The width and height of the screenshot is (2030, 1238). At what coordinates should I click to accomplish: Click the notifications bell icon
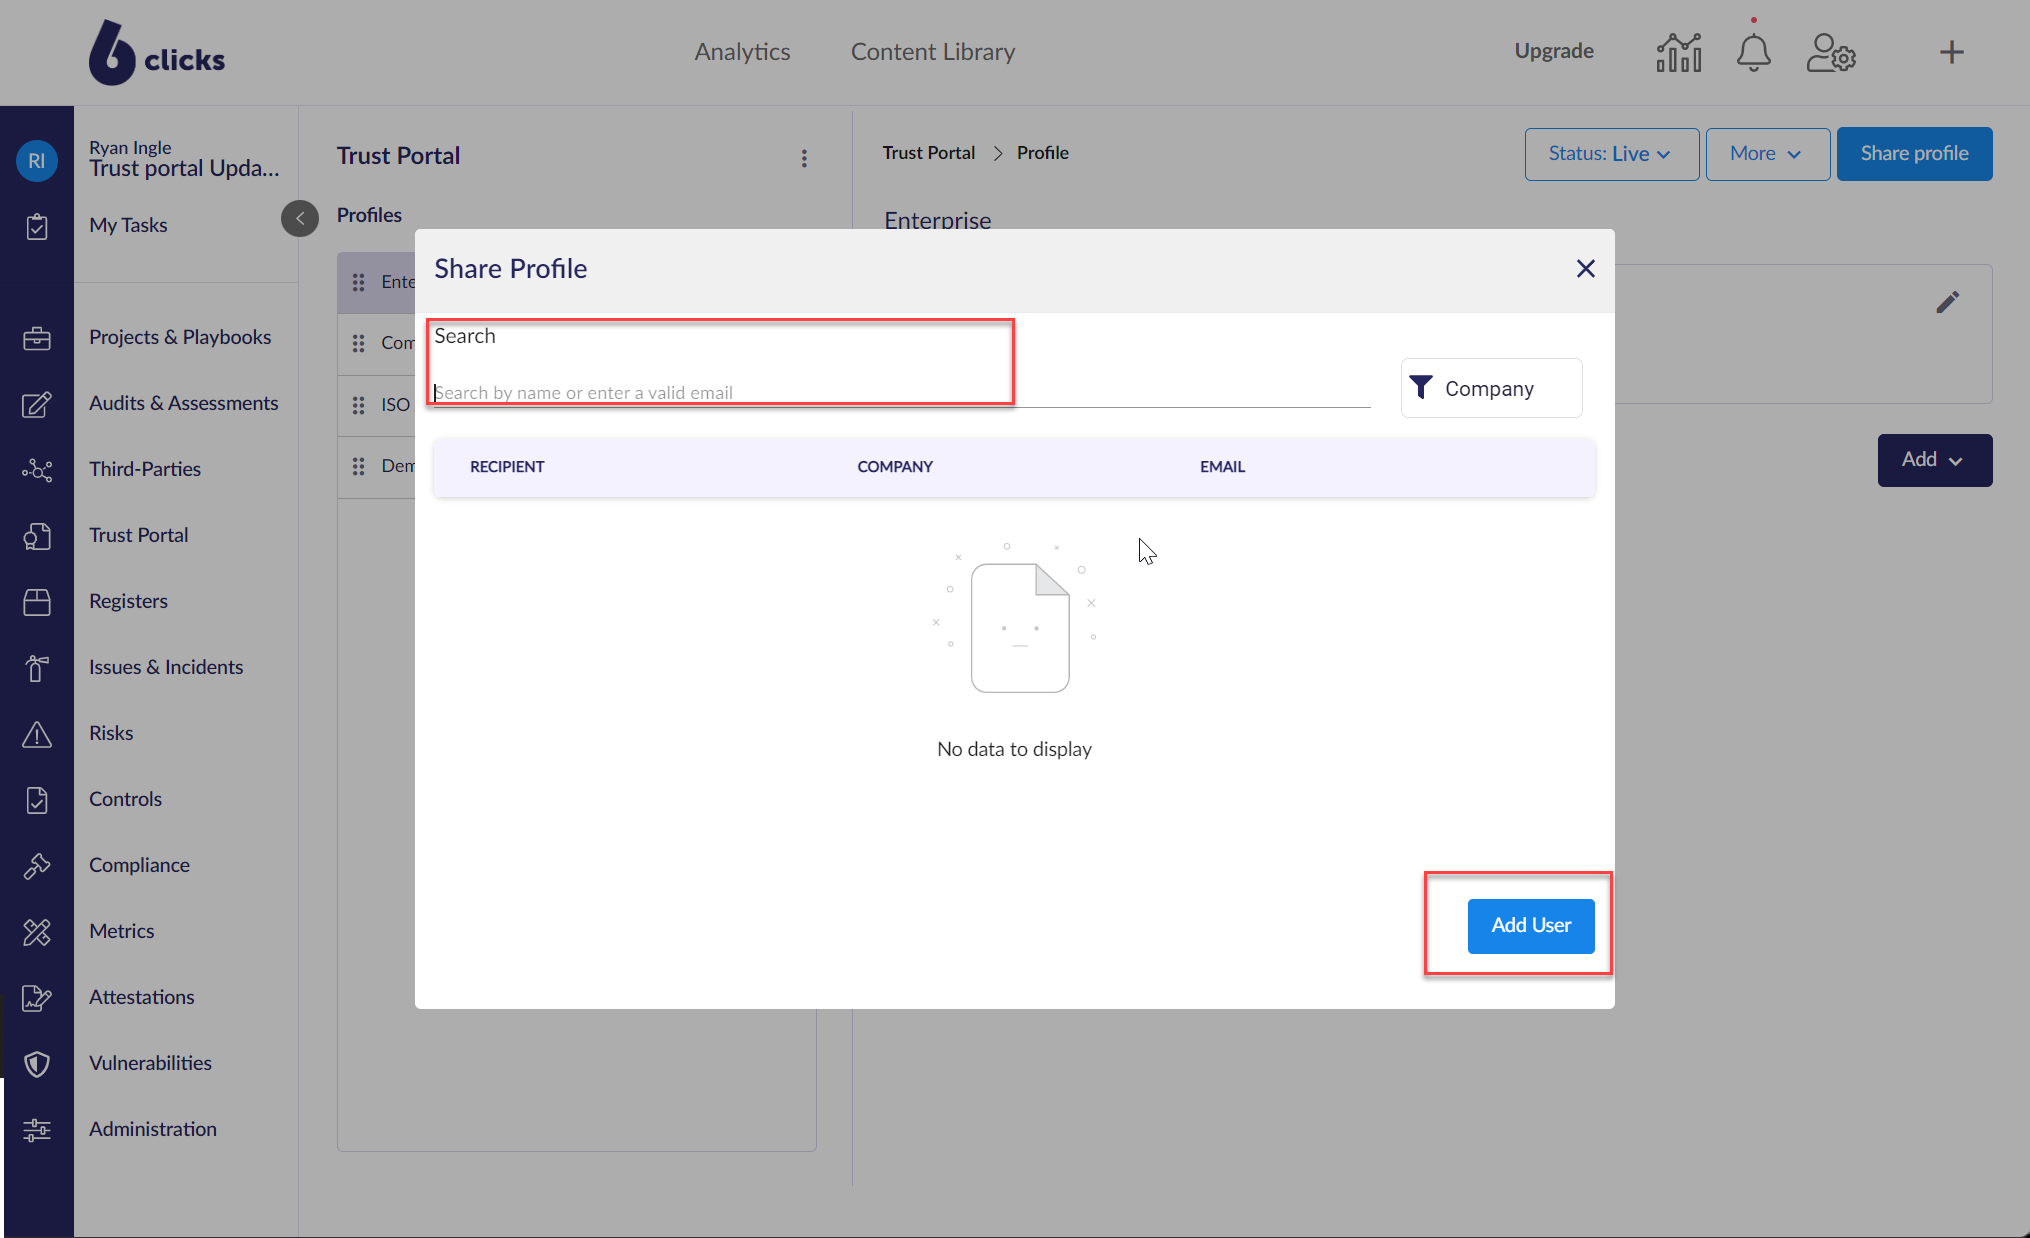pos(1753,52)
